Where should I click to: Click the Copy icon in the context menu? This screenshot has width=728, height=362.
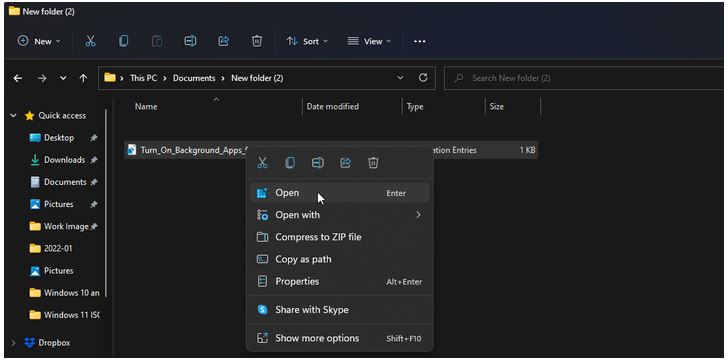click(290, 162)
